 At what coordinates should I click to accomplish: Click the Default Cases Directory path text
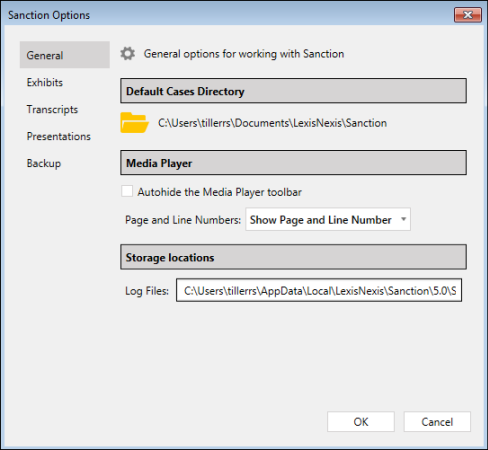(x=272, y=123)
